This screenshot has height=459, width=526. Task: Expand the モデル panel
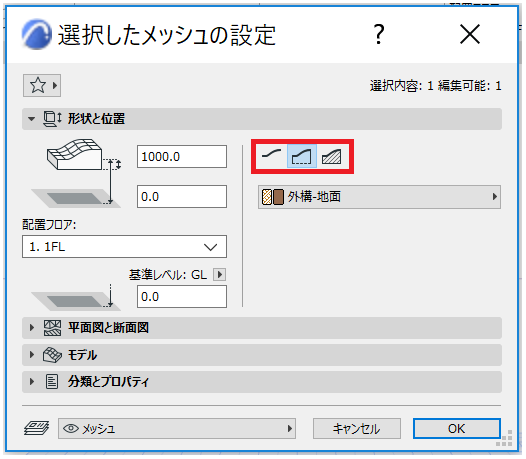tap(262, 355)
